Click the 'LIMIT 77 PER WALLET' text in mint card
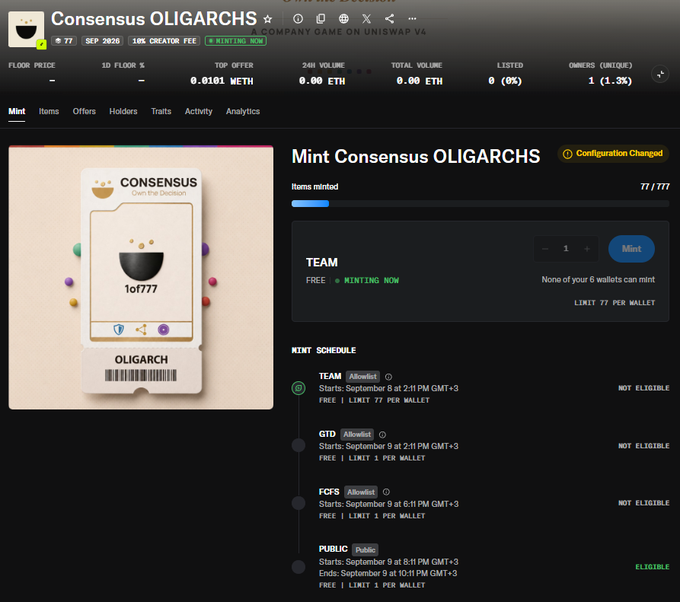This screenshot has width=680, height=602. click(x=615, y=303)
